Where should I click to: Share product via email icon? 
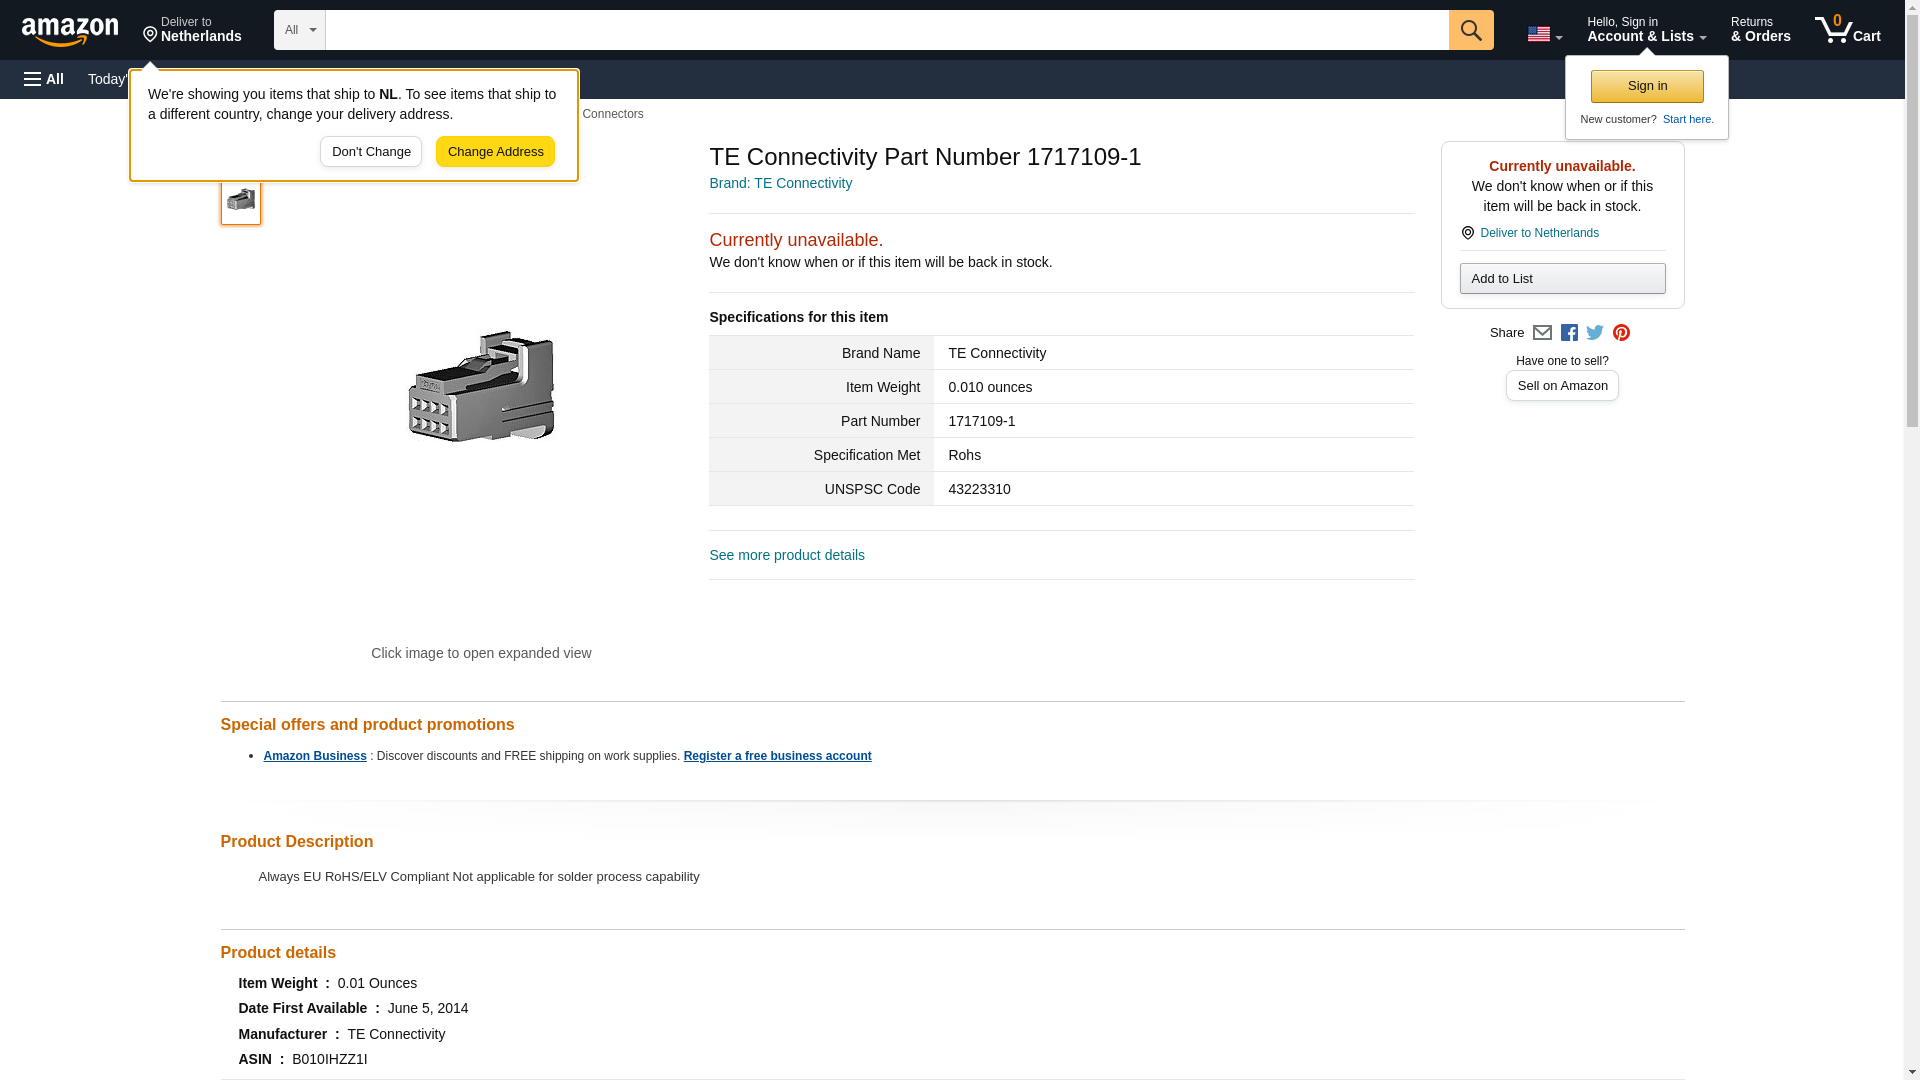(1542, 333)
